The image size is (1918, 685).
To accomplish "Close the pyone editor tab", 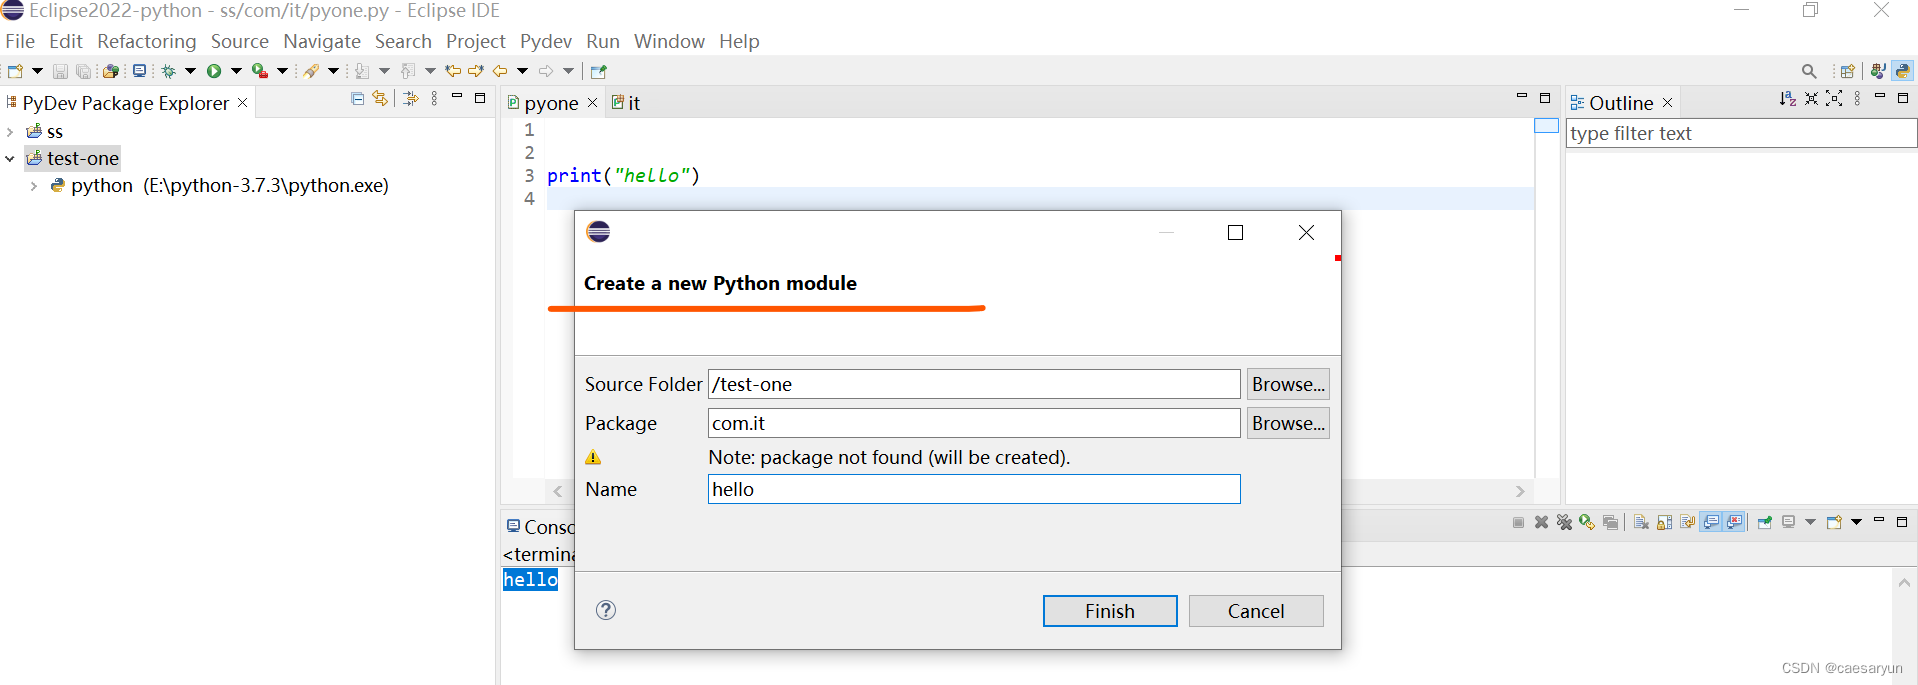I will tap(592, 103).
